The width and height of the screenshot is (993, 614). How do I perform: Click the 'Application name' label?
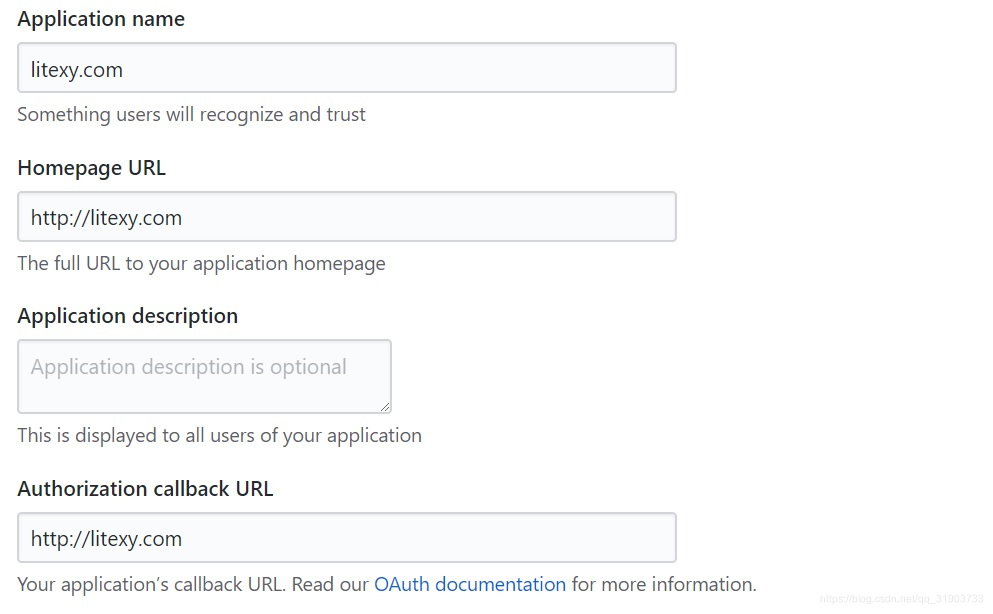101,19
